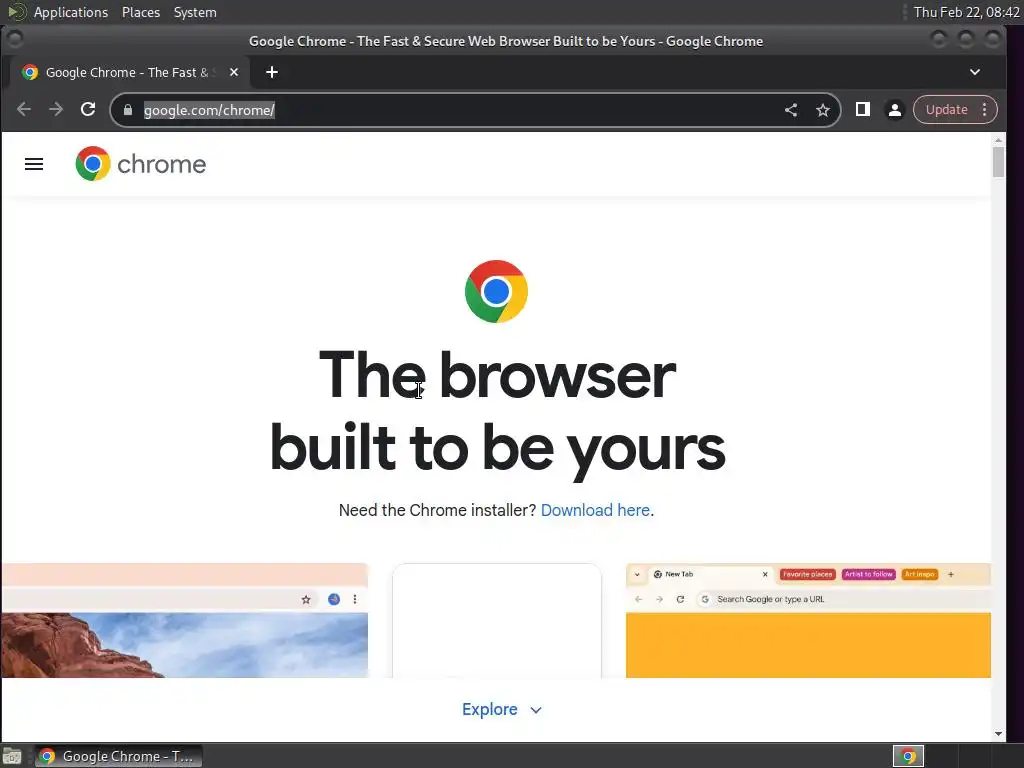1024x768 pixels.
Task: Close the Google Chrome tab
Action: pos(234,72)
